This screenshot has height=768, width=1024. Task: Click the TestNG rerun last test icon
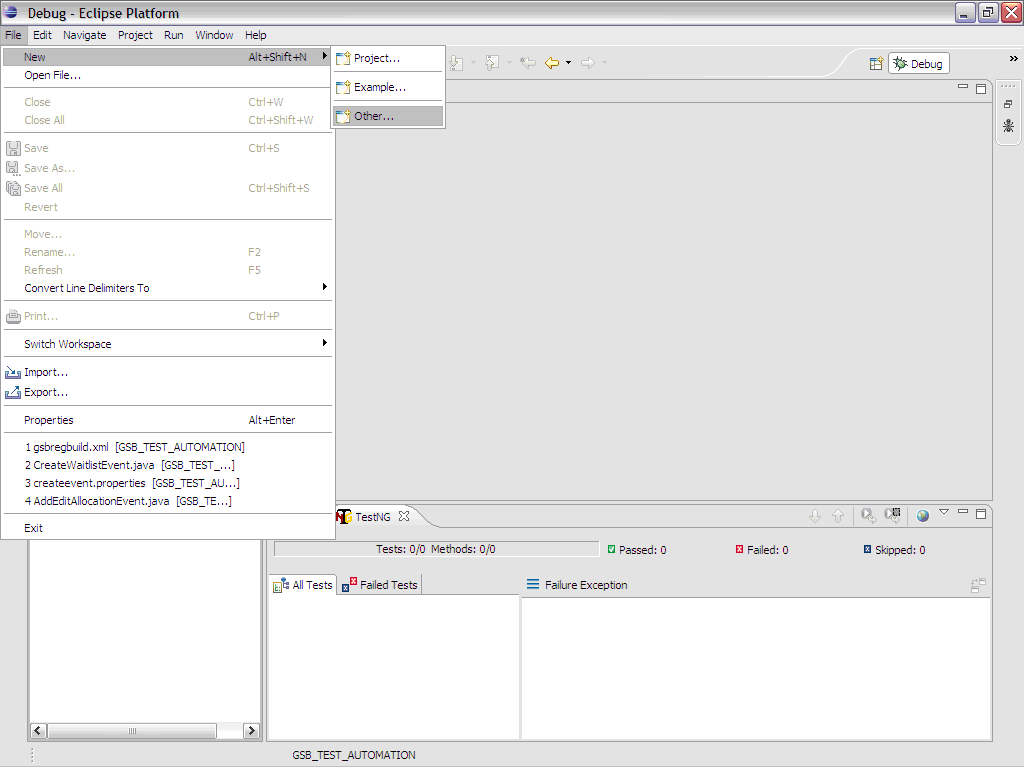(868, 516)
